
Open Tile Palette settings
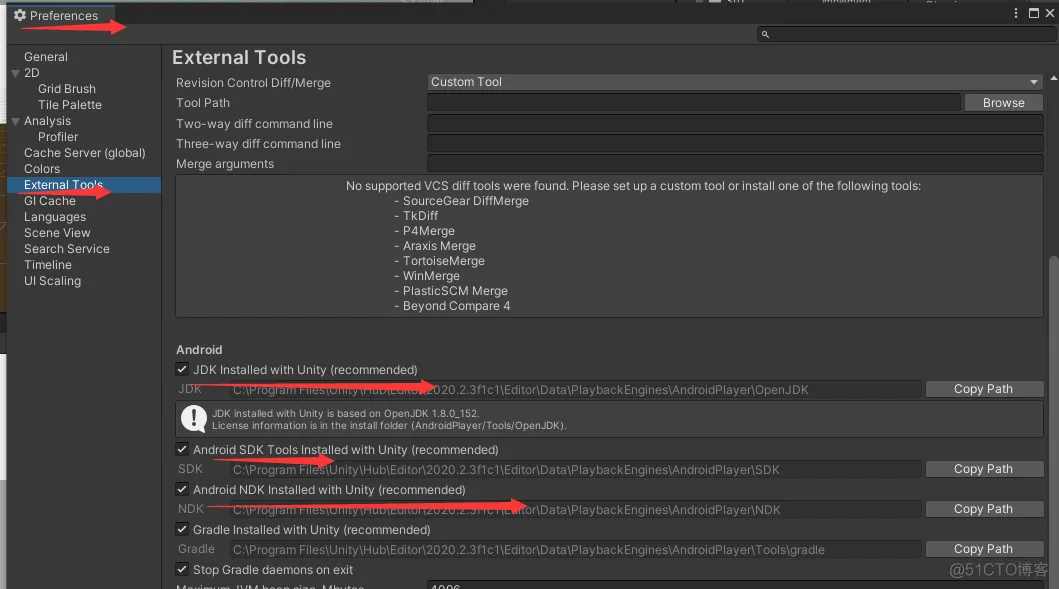(70, 105)
